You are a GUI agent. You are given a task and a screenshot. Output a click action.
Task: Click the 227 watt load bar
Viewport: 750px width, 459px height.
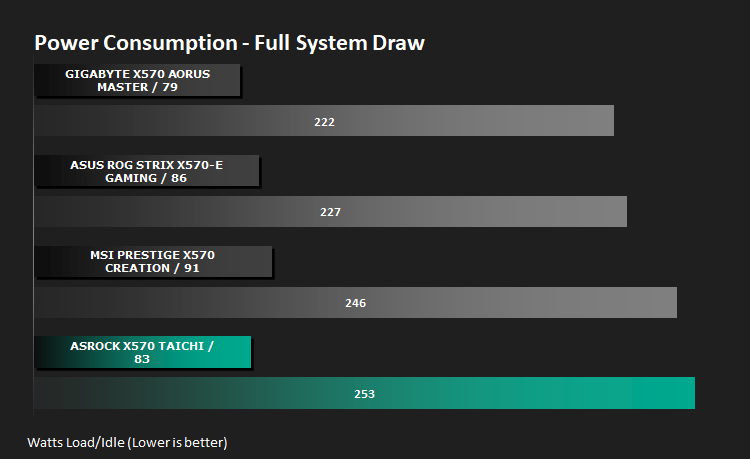tap(331, 211)
